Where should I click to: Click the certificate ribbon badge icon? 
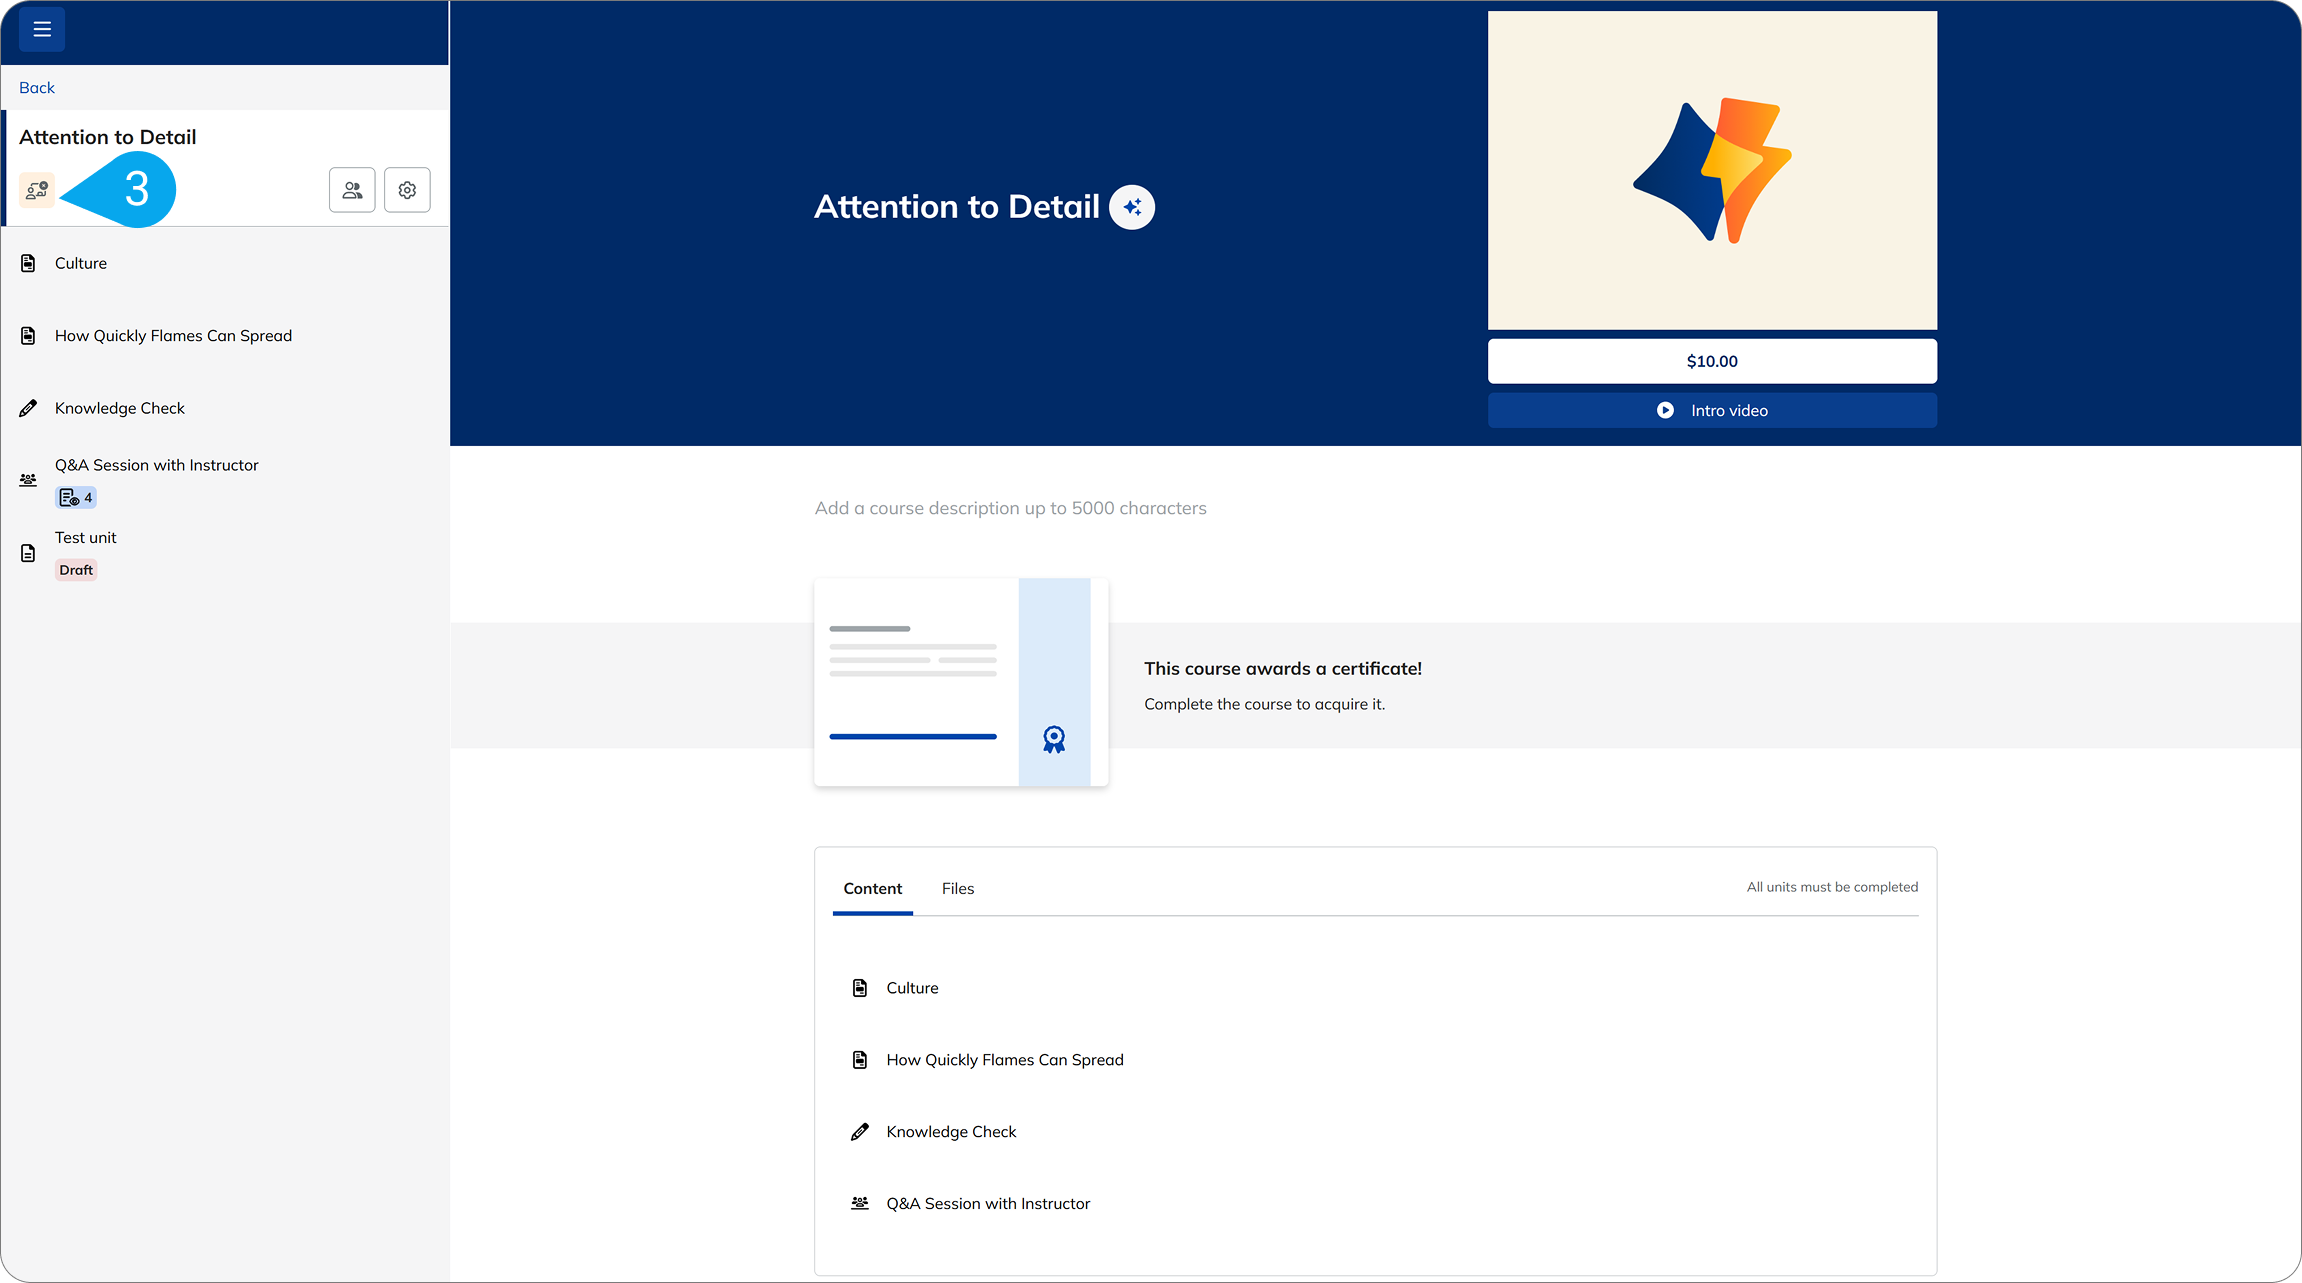[x=1054, y=739]
